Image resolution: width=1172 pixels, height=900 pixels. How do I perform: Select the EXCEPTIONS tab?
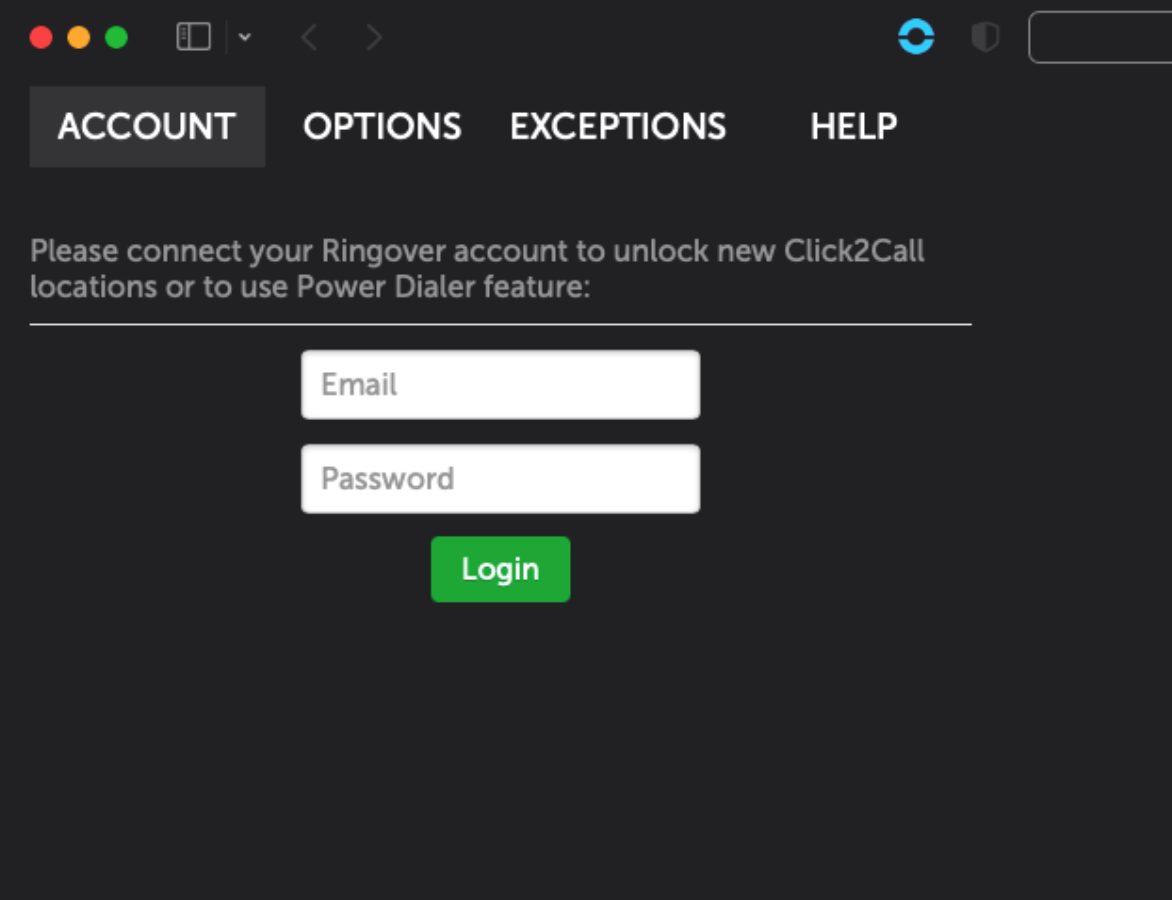[x=618, y=127]
